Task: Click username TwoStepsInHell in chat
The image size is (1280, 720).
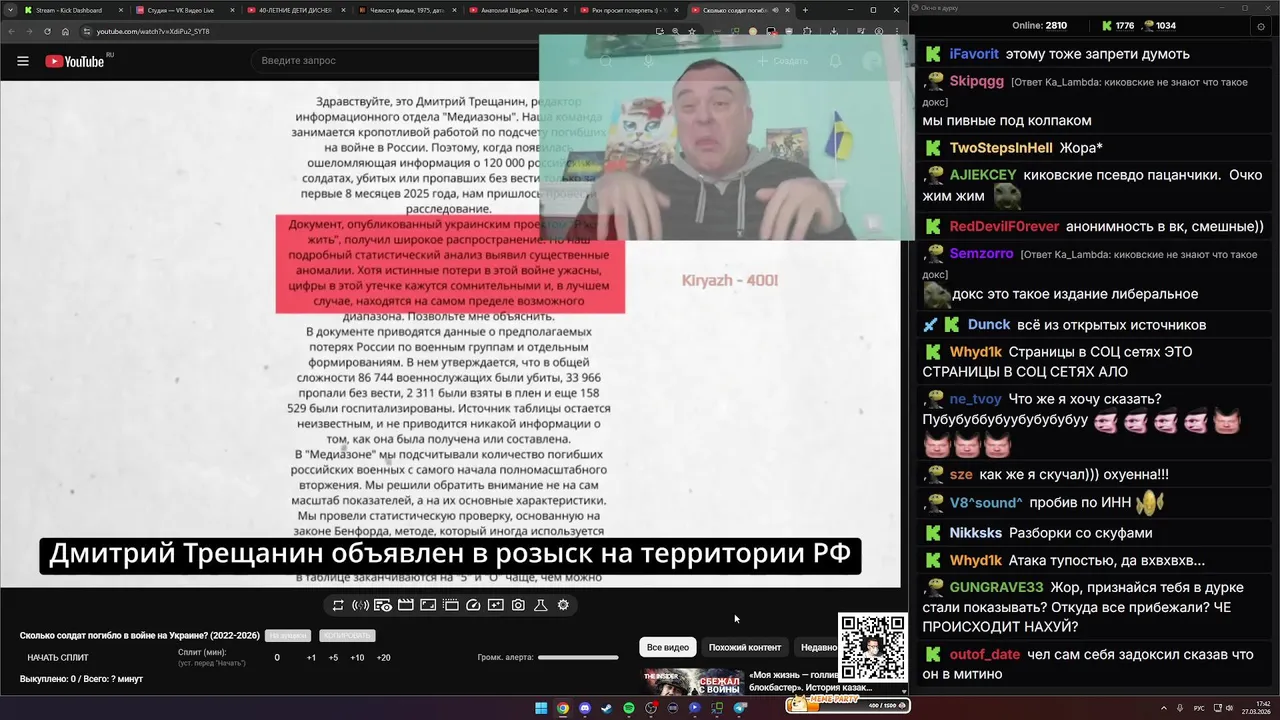Action: point(1001,148)
